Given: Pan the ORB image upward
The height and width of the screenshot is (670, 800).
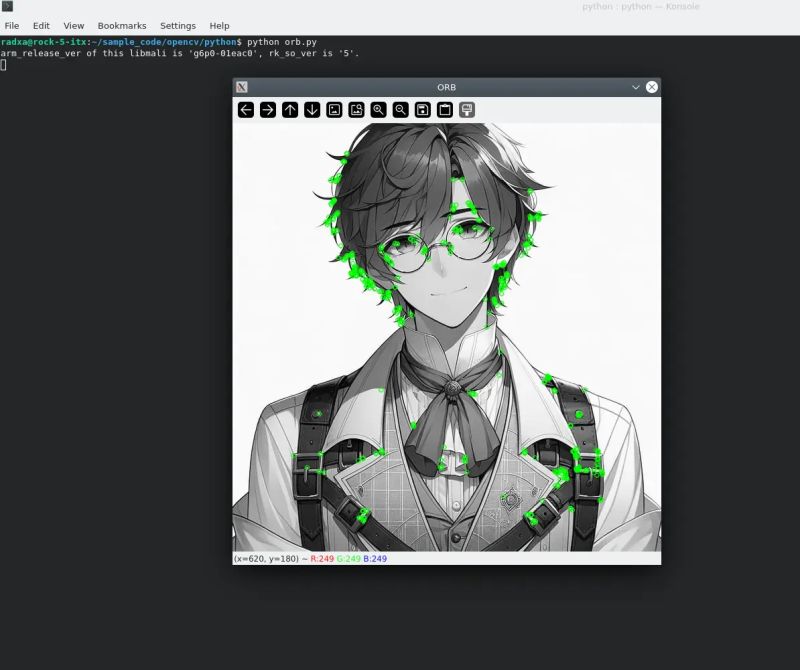Looking at the screenshot, I should [291, 110].
